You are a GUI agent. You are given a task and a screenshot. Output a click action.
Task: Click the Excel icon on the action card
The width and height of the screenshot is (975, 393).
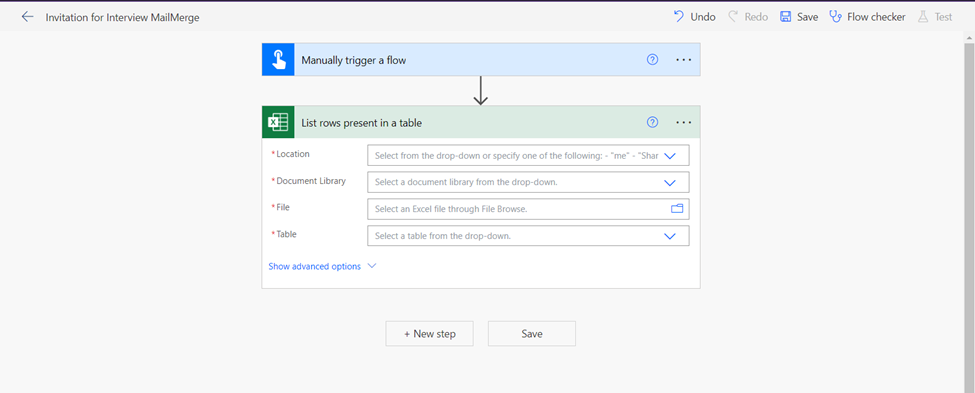(278, 123)
